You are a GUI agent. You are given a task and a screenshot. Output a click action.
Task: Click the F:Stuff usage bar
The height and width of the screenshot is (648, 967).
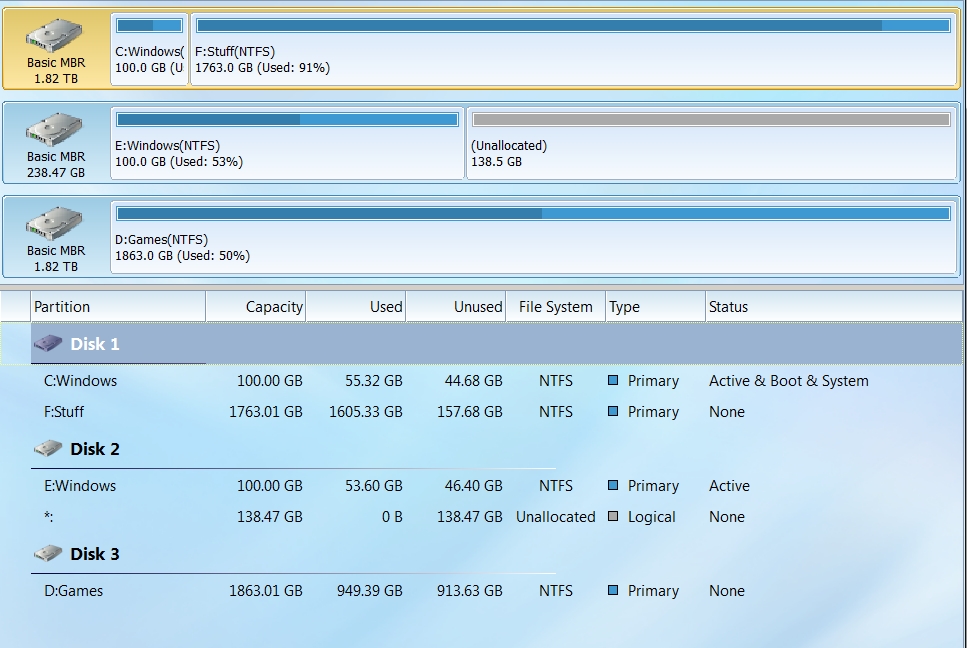pos(574,26)
